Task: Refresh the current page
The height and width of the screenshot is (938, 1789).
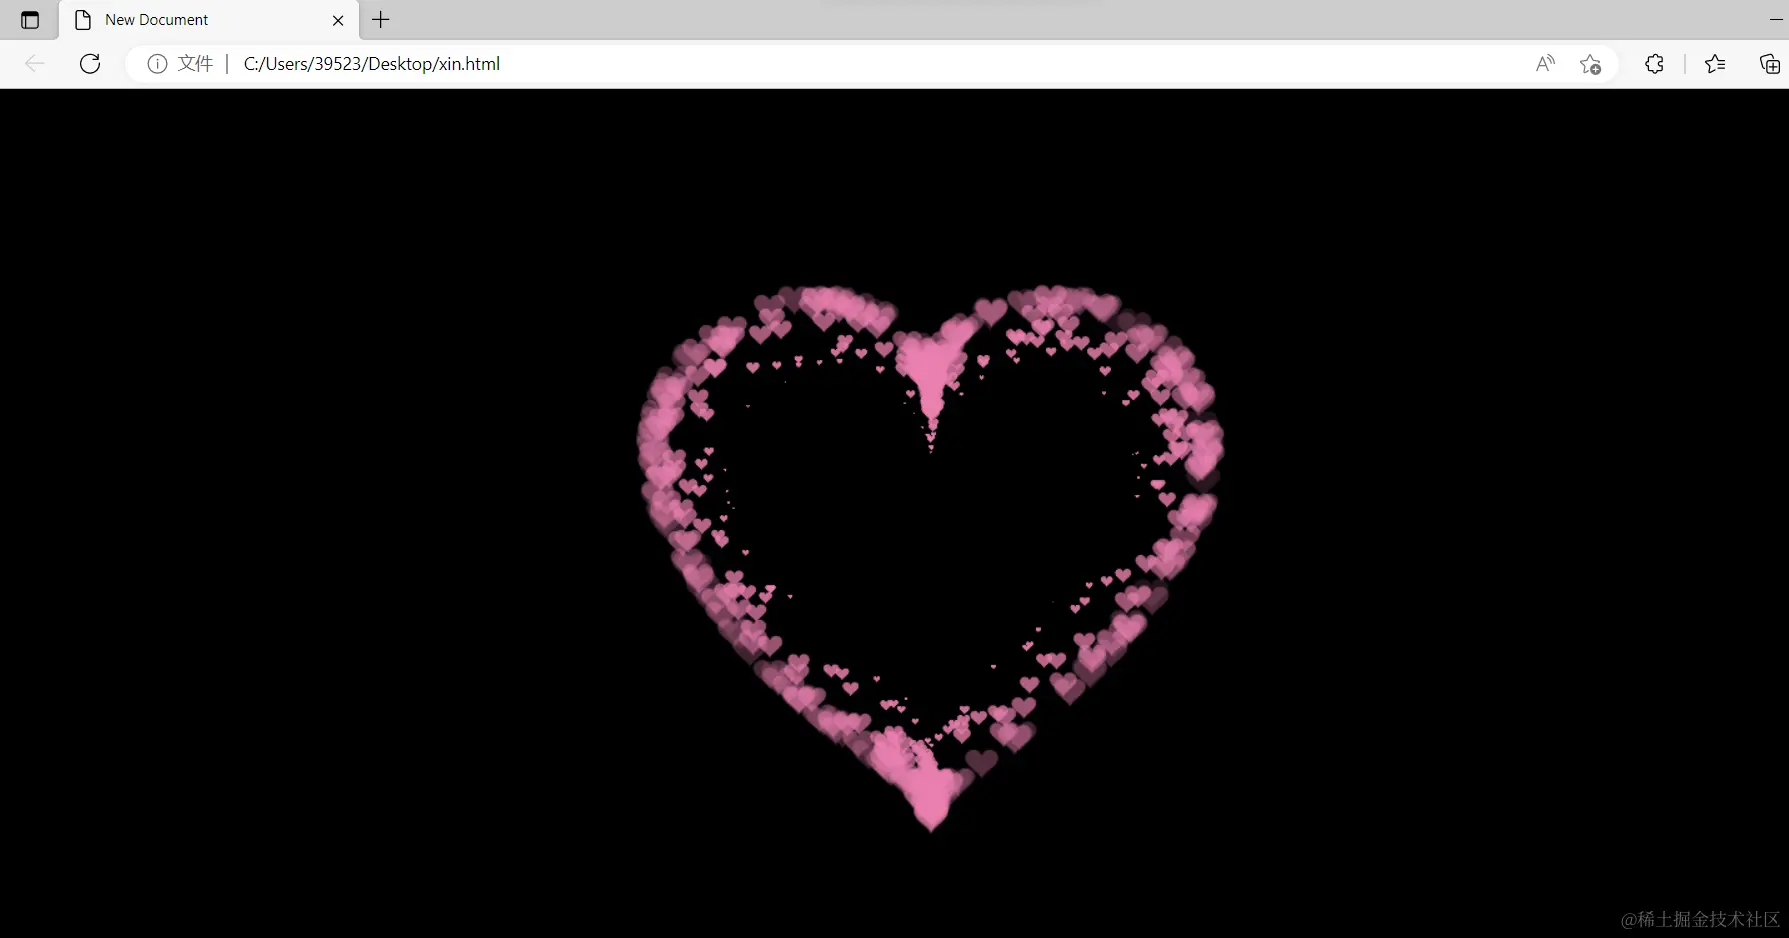Action: tap(90, 64)
